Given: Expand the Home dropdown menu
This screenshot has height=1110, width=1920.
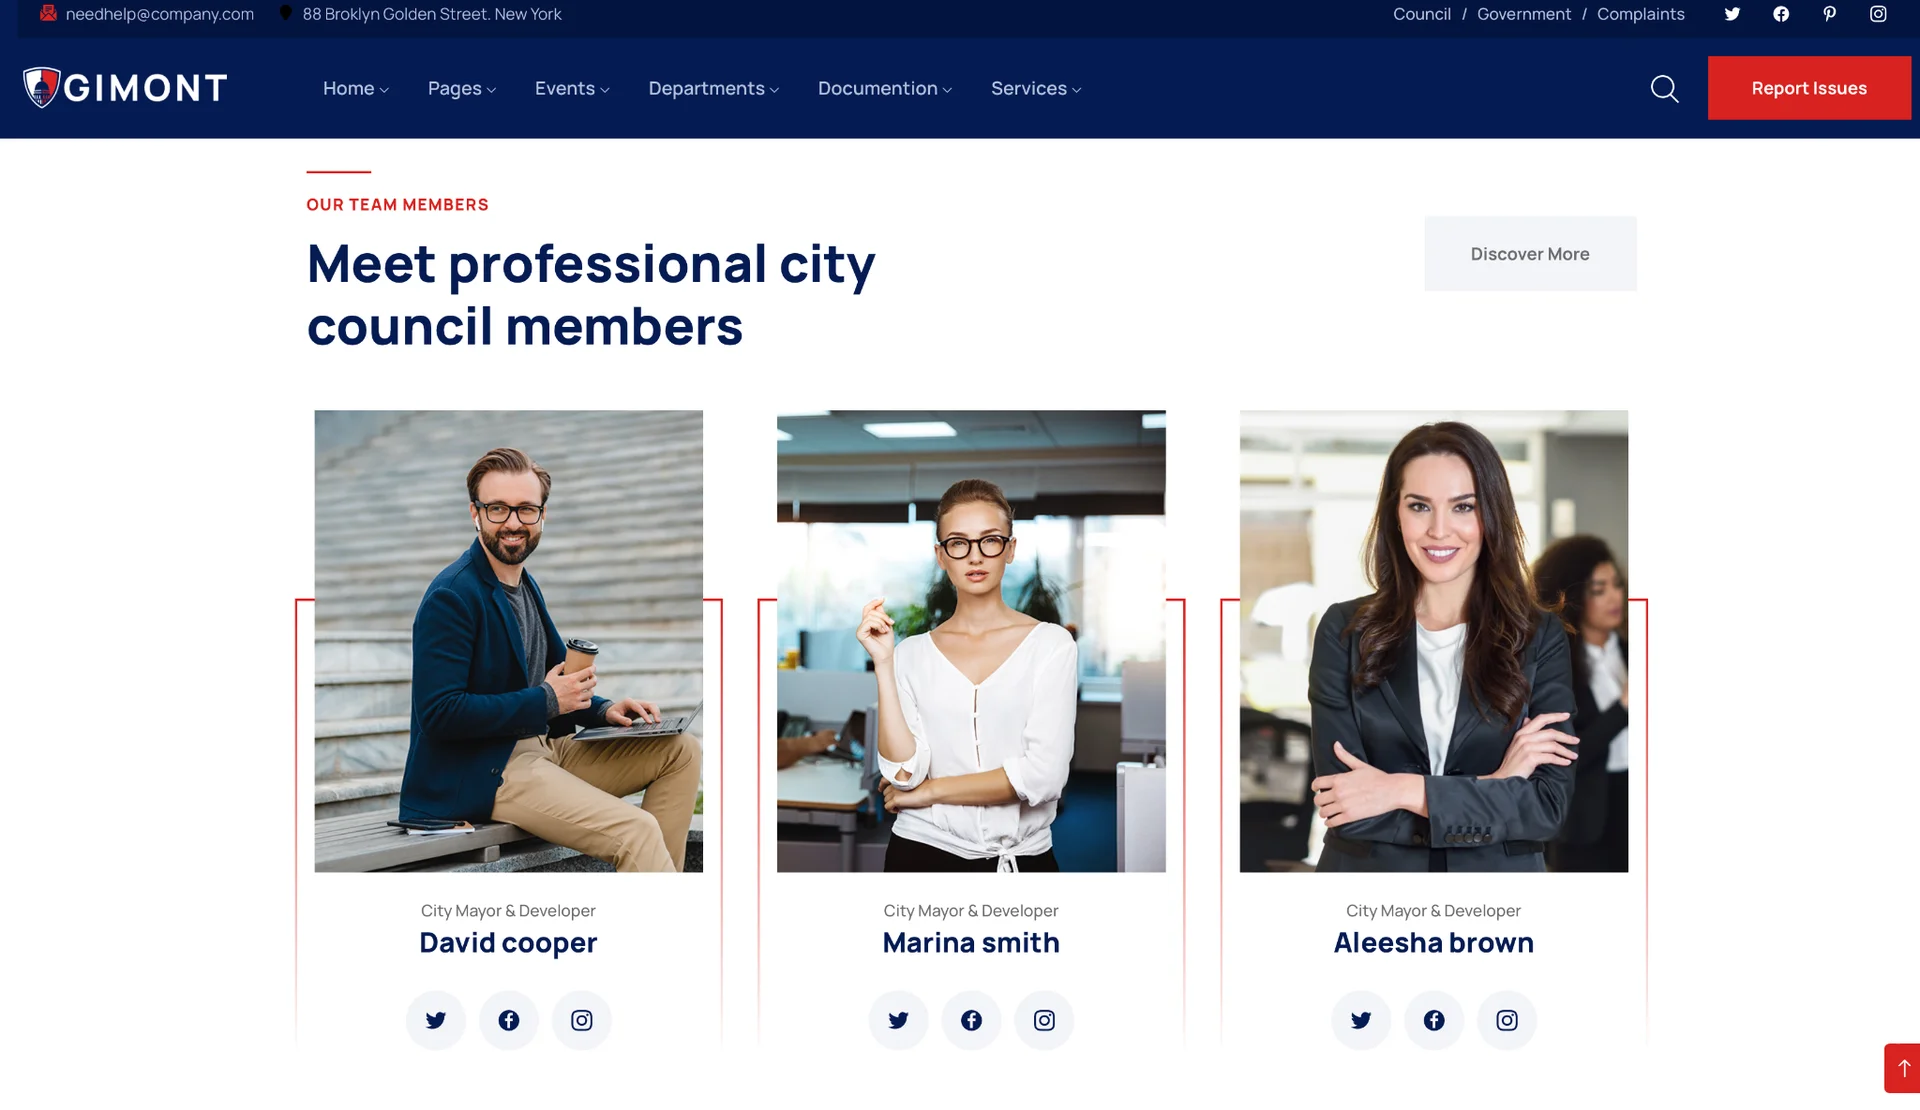Looking at the screenshot, I should (356, 89).
